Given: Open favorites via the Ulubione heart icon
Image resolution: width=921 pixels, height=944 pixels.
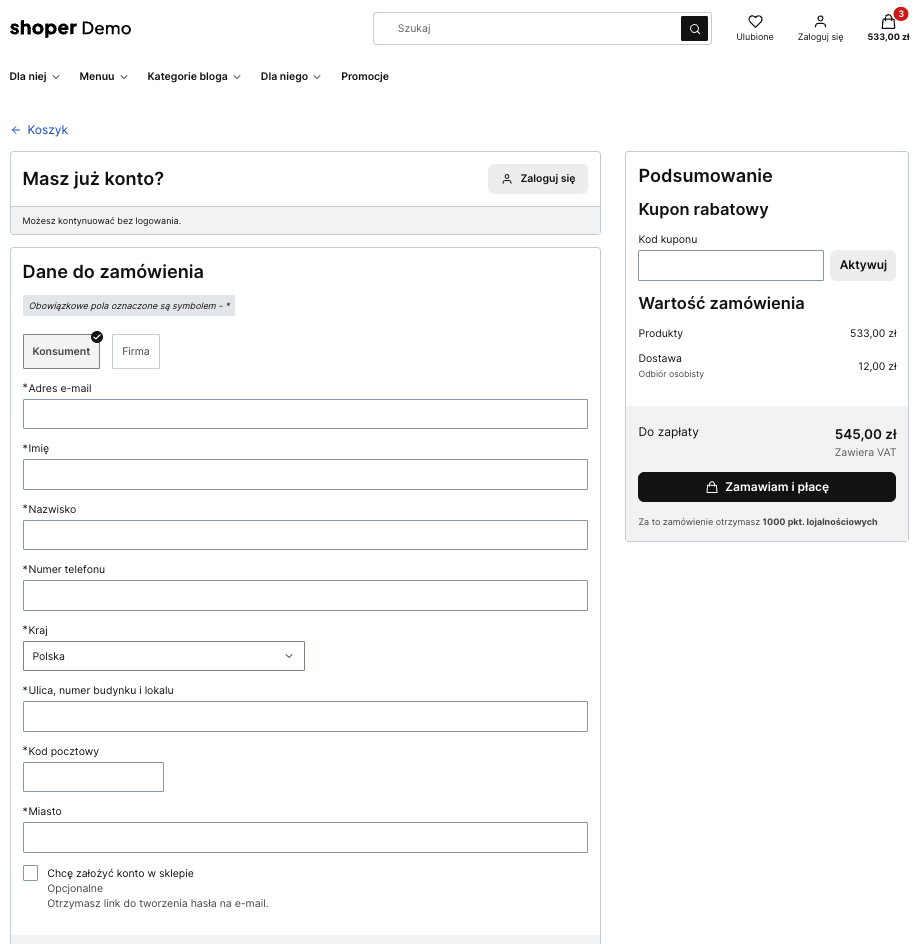Looking at the screenshot, I should click(755, 22).
